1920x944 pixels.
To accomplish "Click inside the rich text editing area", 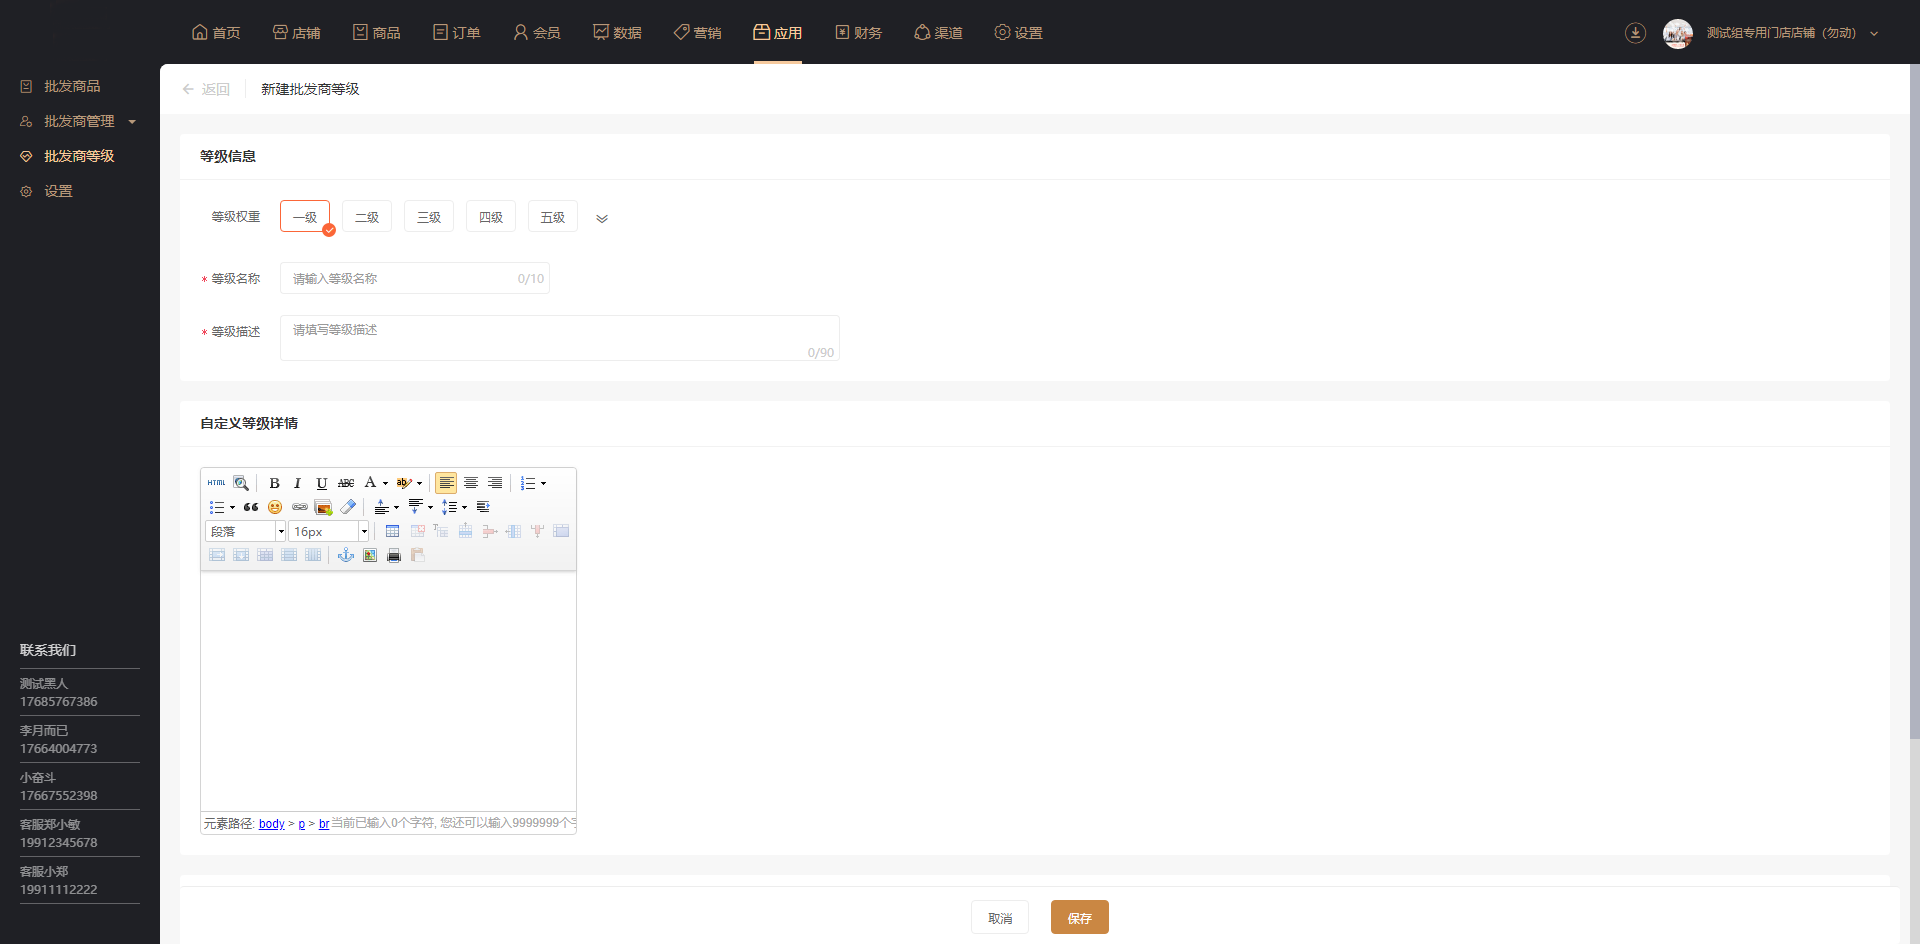I will coord(388,691).
